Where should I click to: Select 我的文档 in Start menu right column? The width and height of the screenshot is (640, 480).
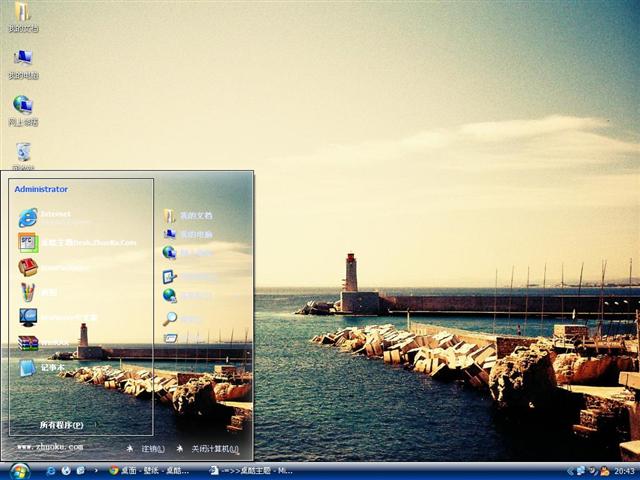[x=195, y=216]
